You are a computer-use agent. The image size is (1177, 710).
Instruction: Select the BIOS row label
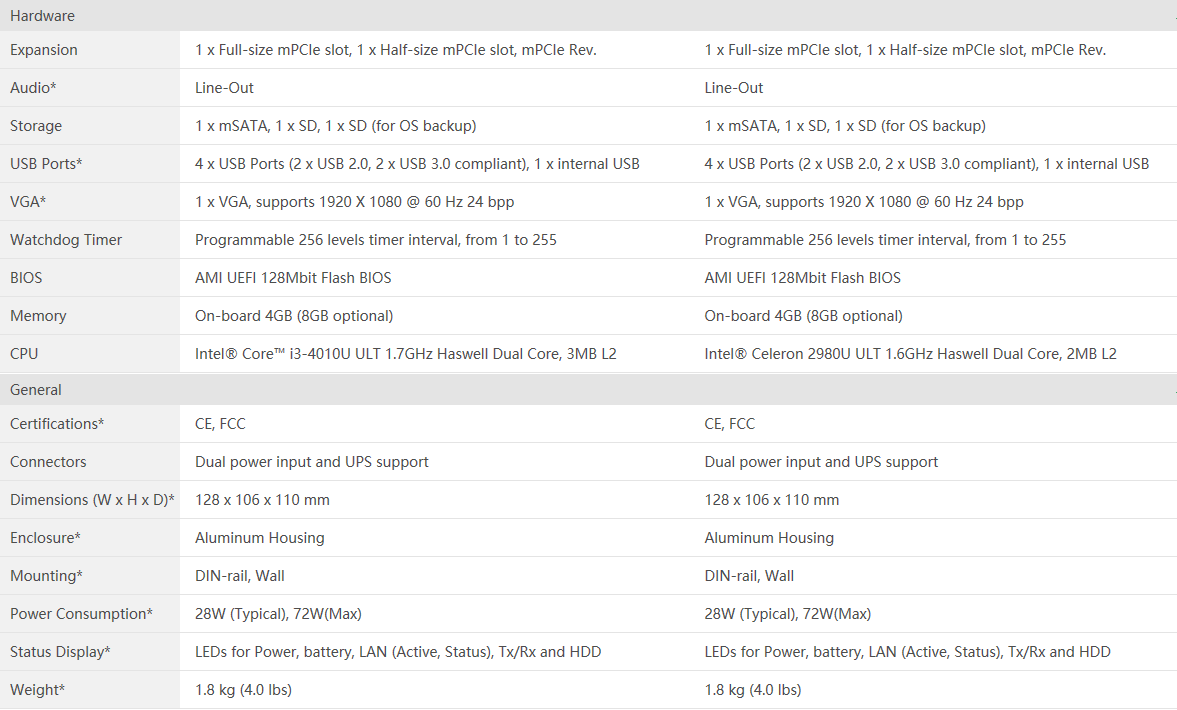(26, 278)
